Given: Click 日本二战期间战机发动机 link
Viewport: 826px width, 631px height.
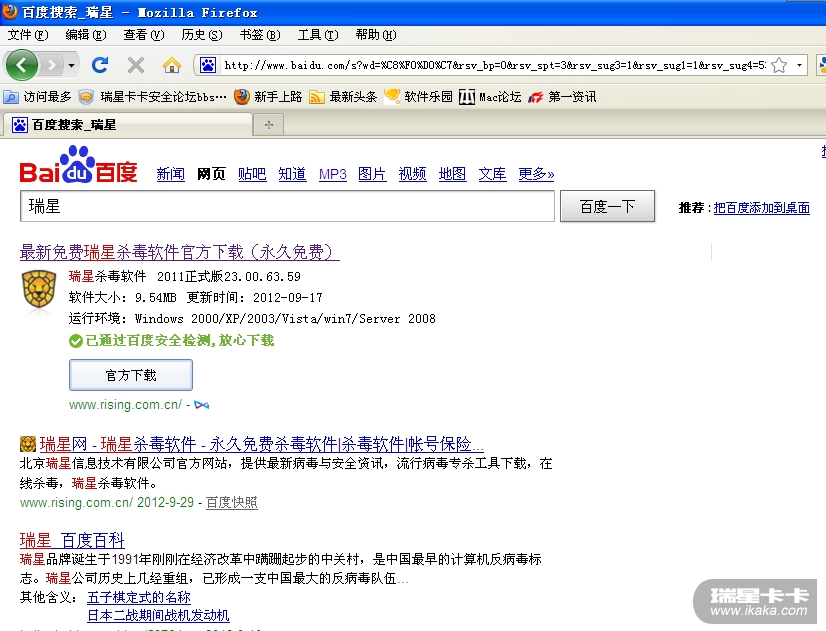Looking at the screenshot, I should (x=158, y=615).
